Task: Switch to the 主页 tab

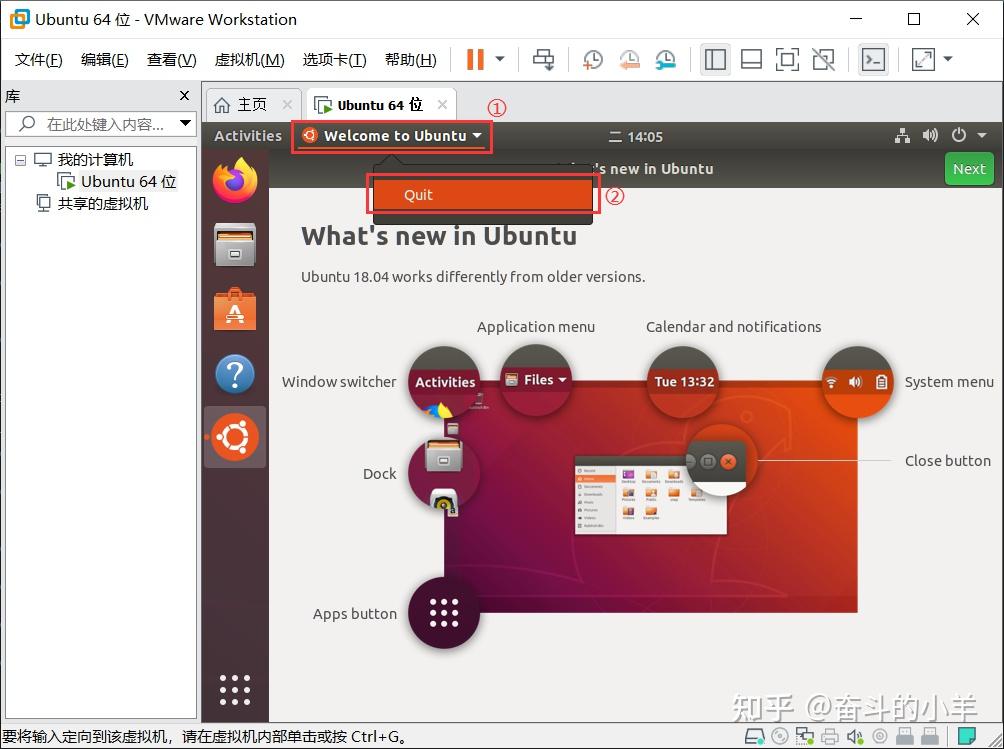Action: pos(252,103)
